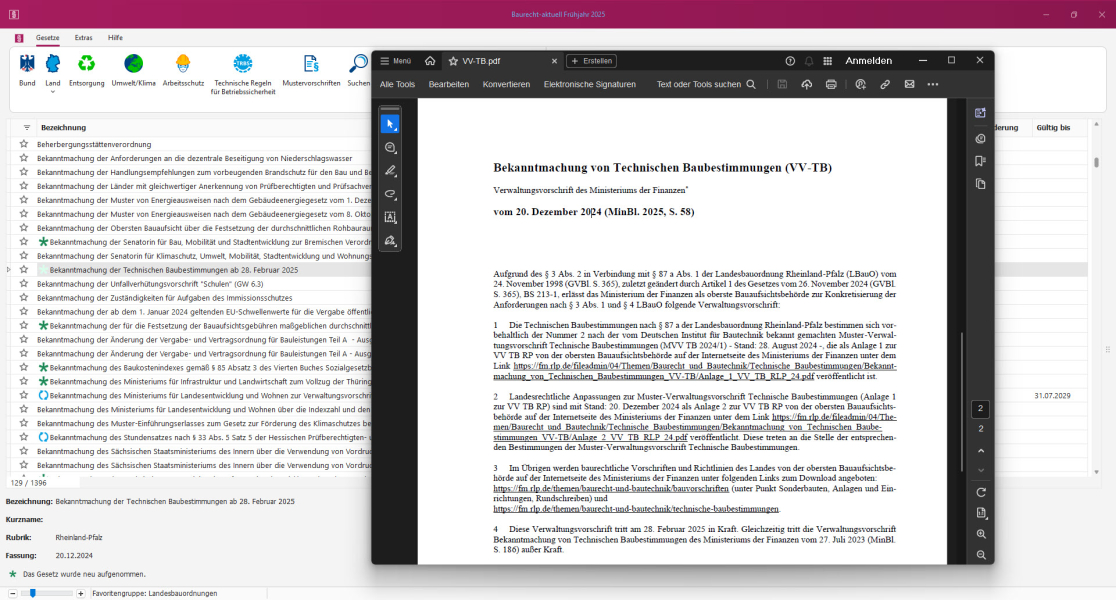The image size is (1116, 600).
Task: Expand the Land dropdown arrow
Action: pyautogui.click(x=53, y=92)
